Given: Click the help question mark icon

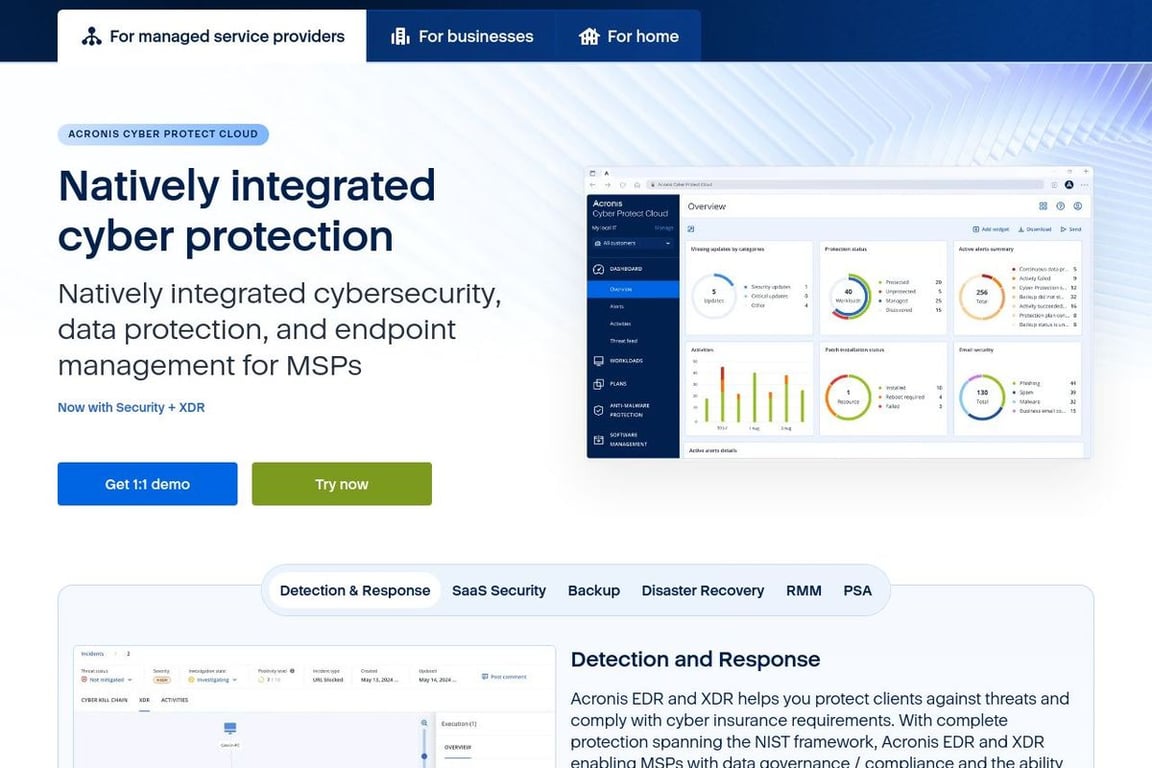Looking at the screenshot, I should [x=1060, y=207].
